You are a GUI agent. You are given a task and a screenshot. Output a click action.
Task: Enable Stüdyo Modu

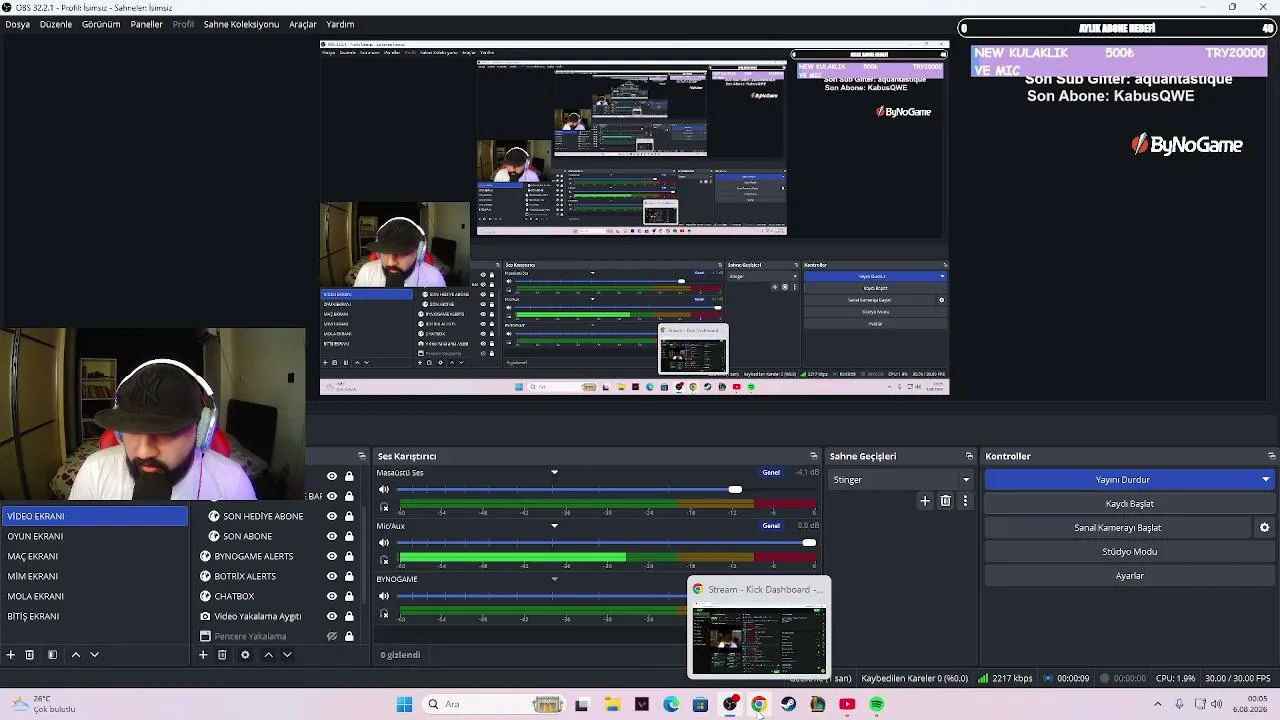[x=1130, y=552]
